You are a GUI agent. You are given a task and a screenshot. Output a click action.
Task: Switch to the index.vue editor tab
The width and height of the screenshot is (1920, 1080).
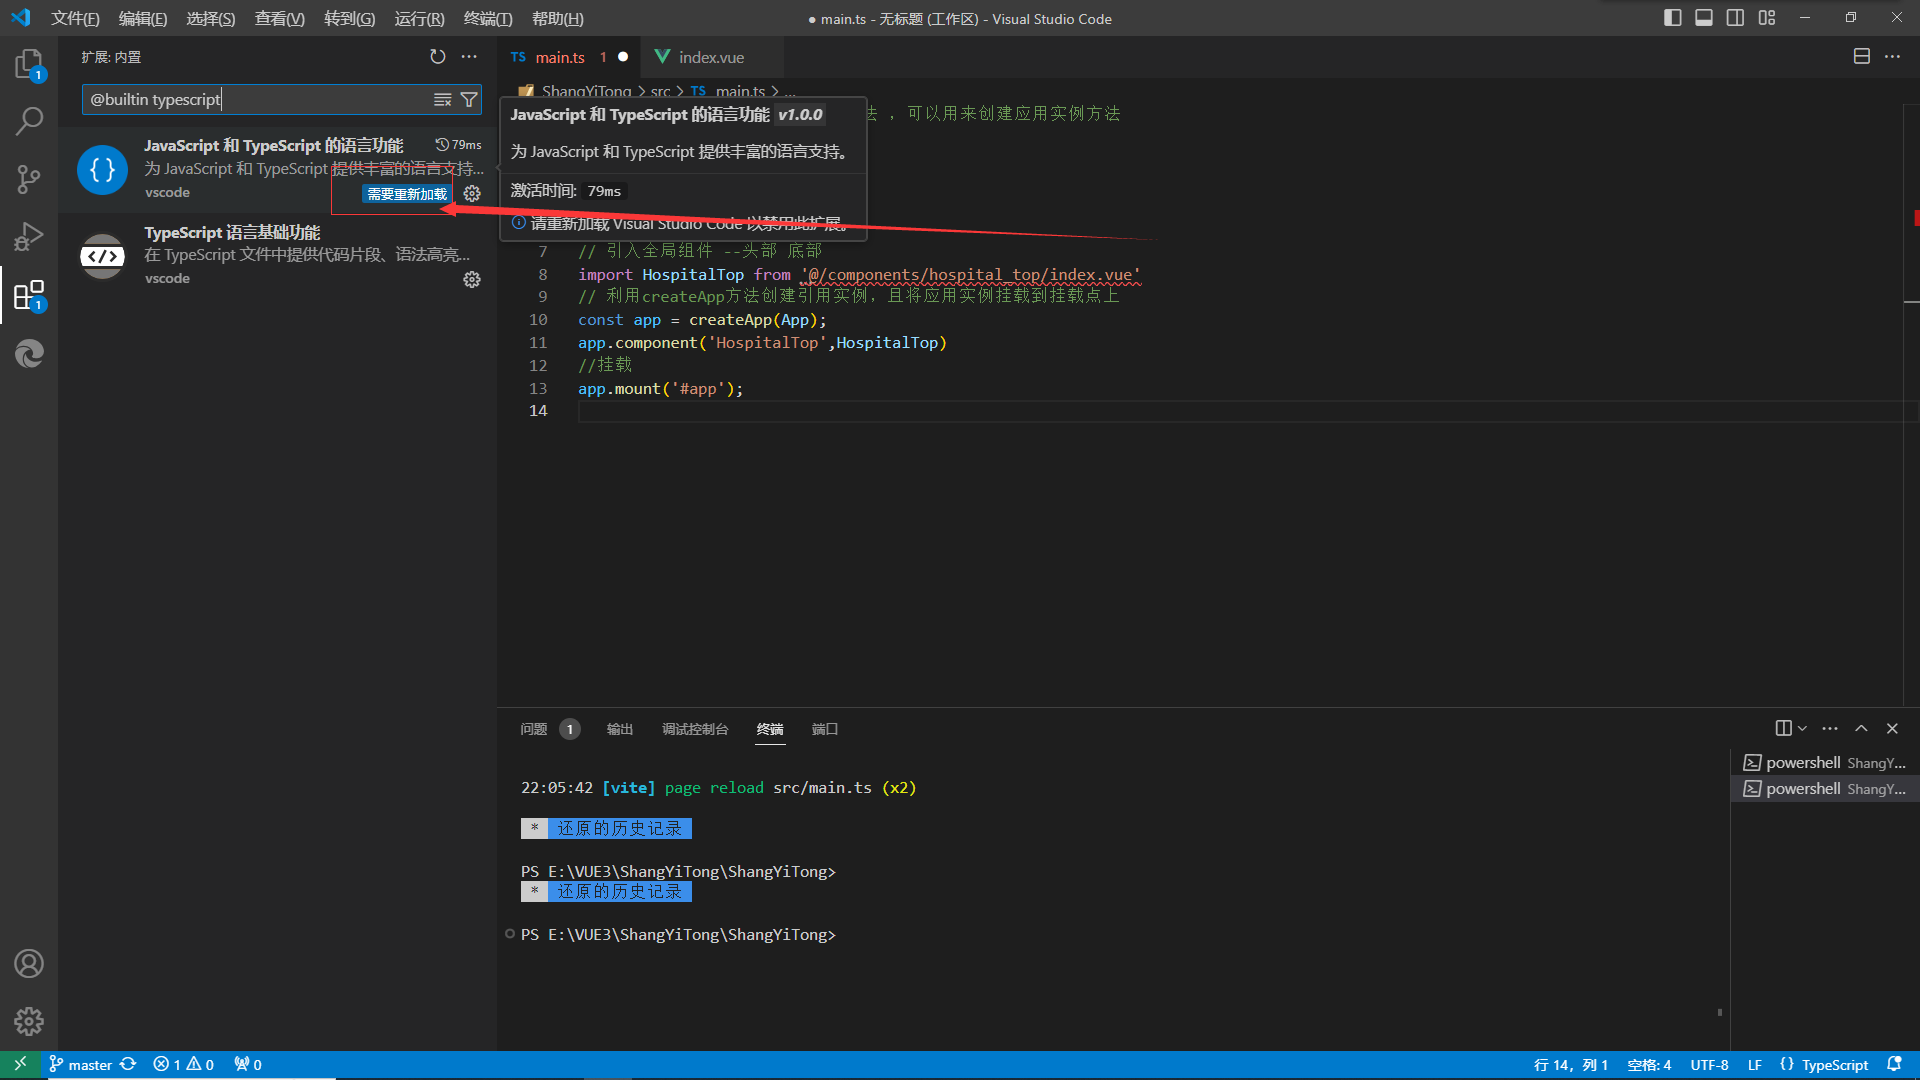[710, 57]
